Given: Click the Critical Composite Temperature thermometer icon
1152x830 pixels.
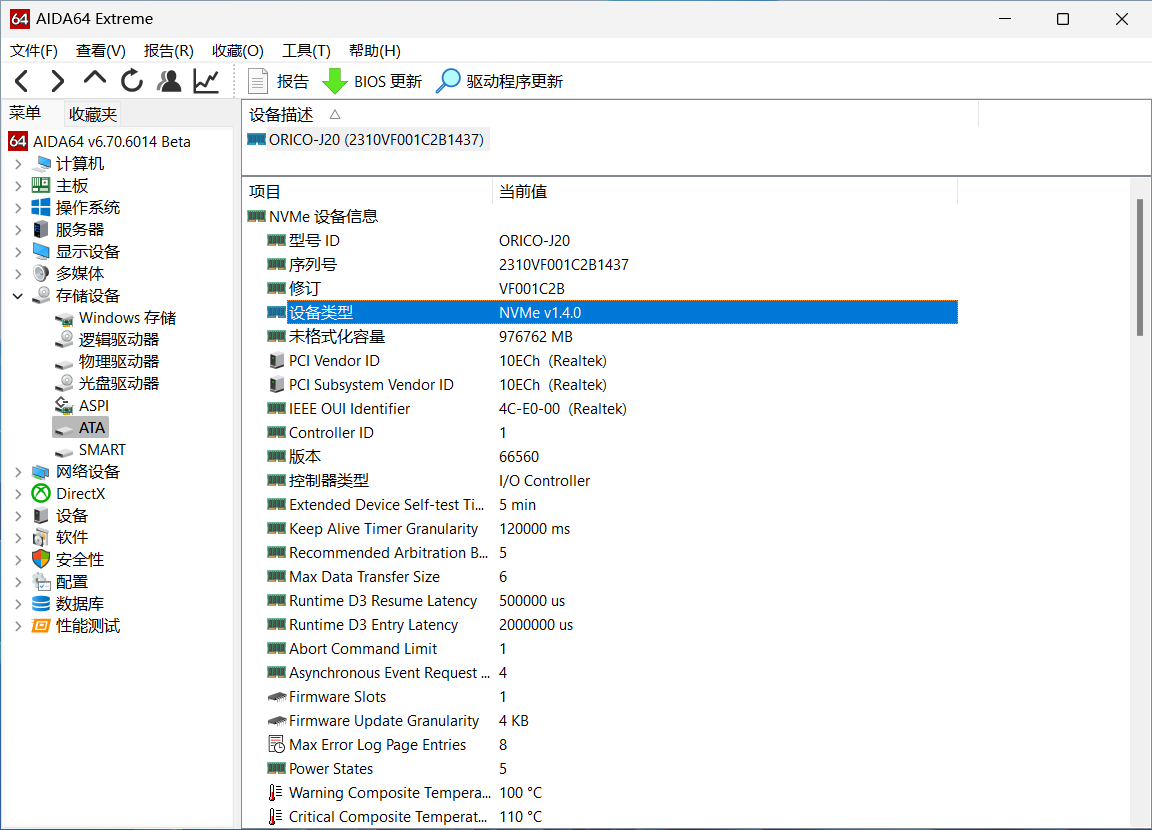Looking at the screenshot, I should [x=275, y=817].
